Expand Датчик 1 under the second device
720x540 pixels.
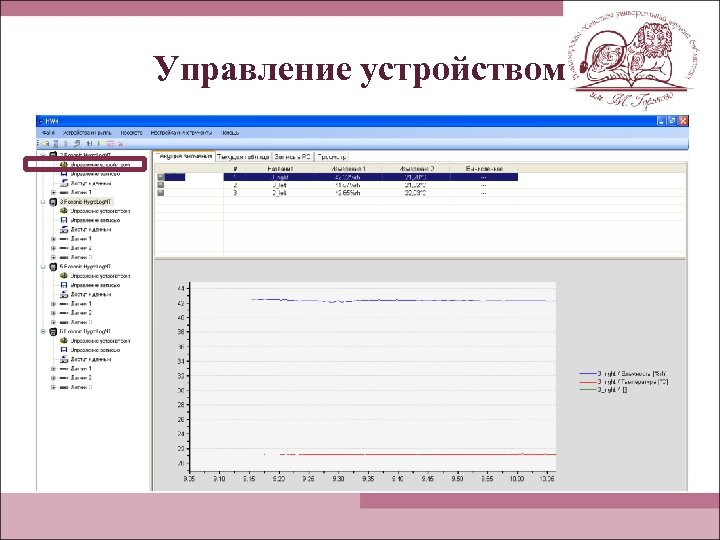pyautogui.click(x=53, y=239)
